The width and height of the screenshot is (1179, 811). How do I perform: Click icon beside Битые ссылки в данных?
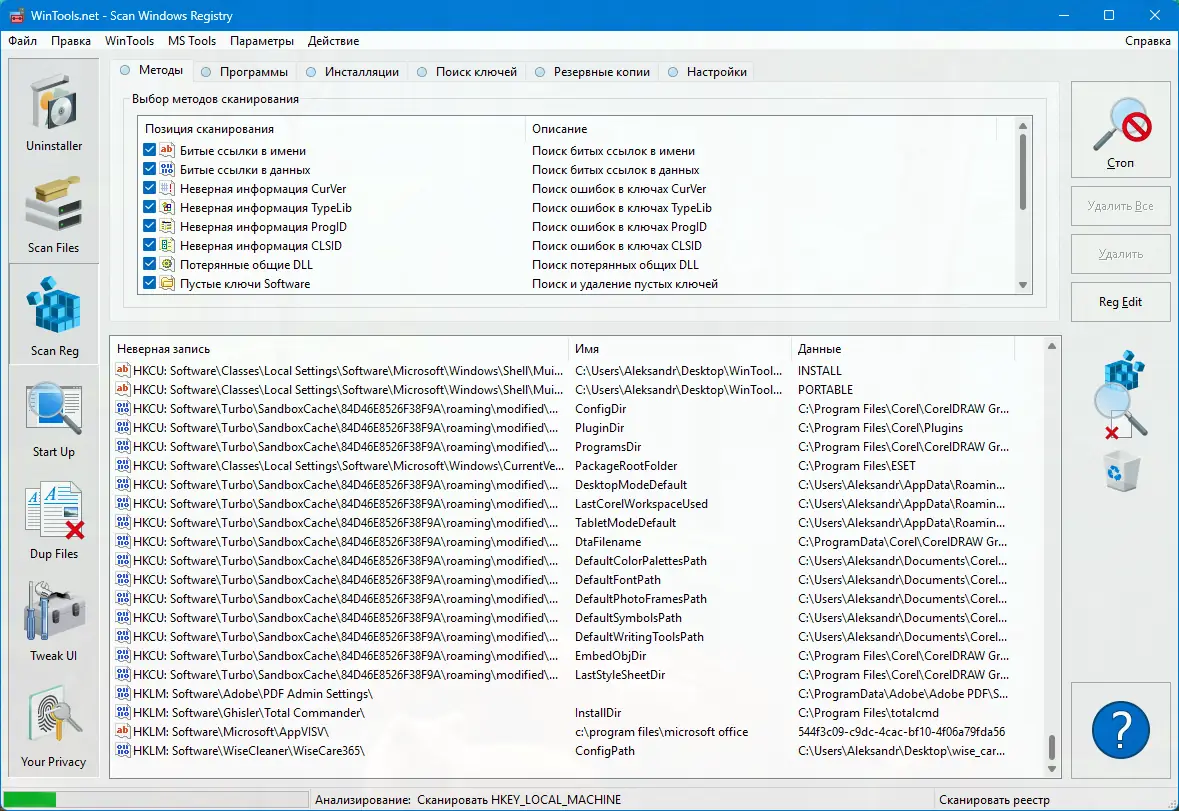tap(167, 169)
